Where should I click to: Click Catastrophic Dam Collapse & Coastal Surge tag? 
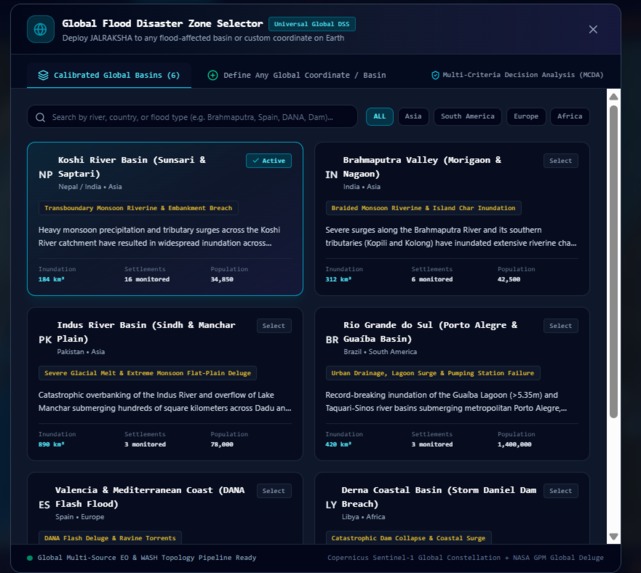408,538
